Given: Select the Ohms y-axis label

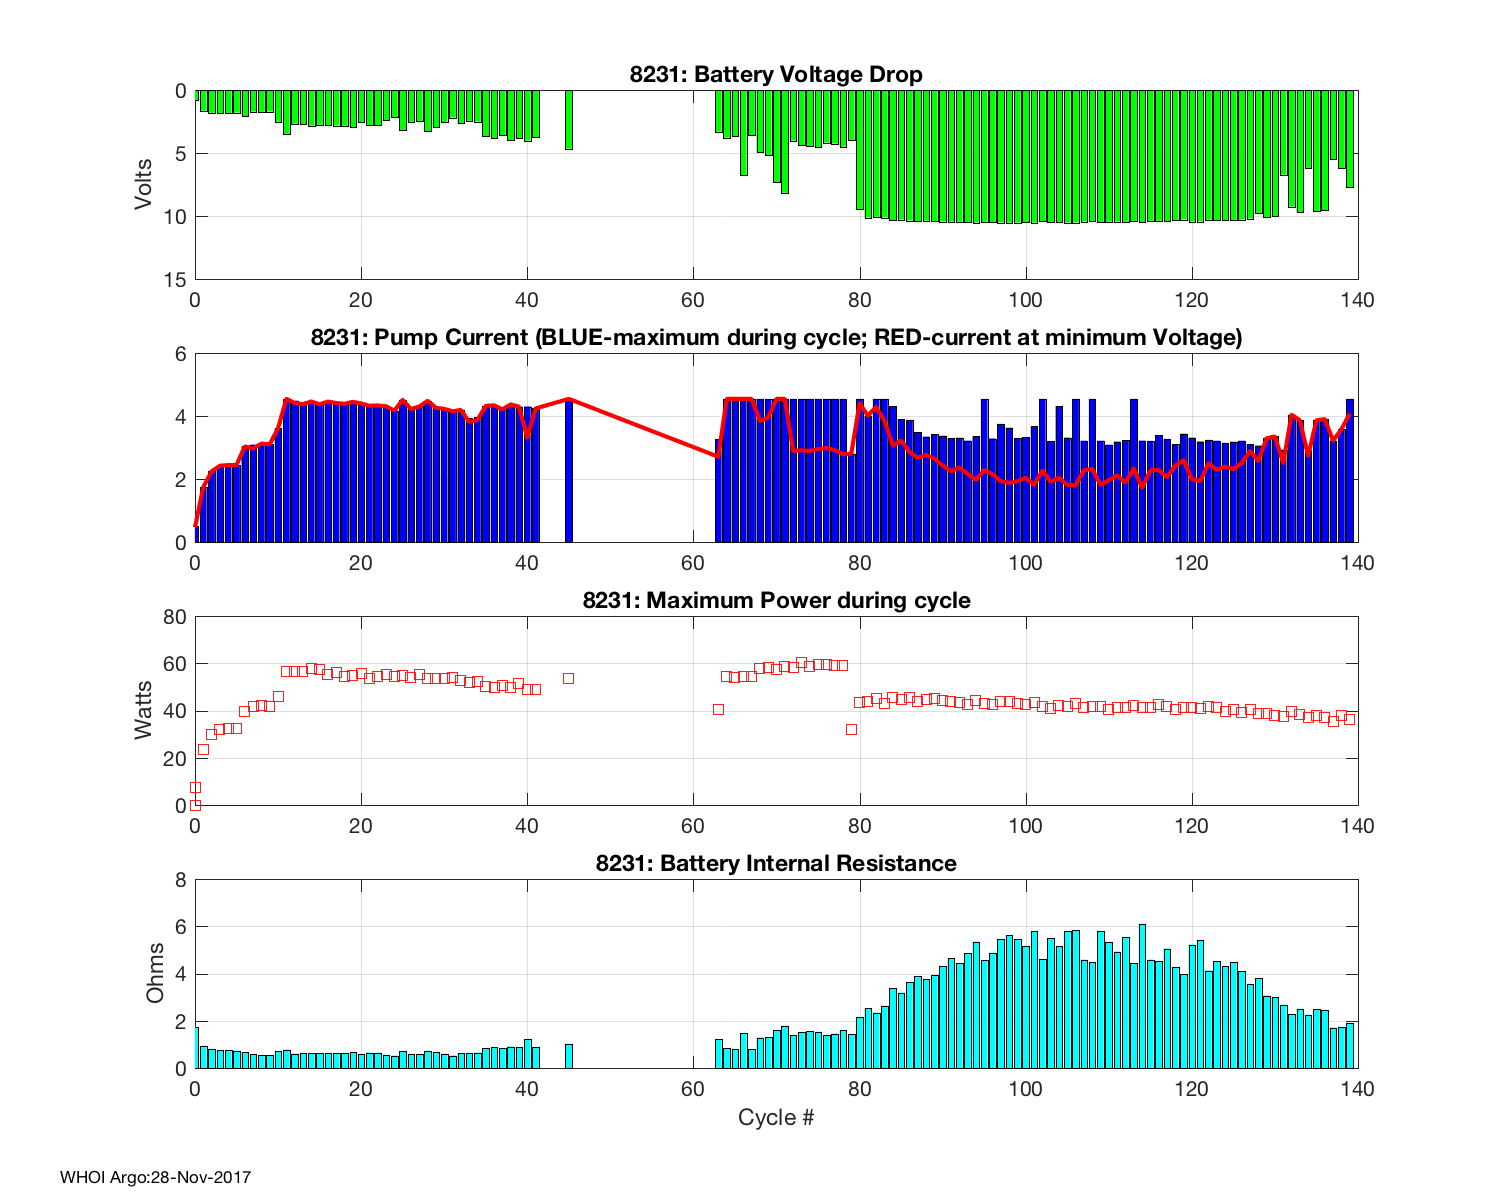Looking at the screenshot, I should click(x=154, y=973).
